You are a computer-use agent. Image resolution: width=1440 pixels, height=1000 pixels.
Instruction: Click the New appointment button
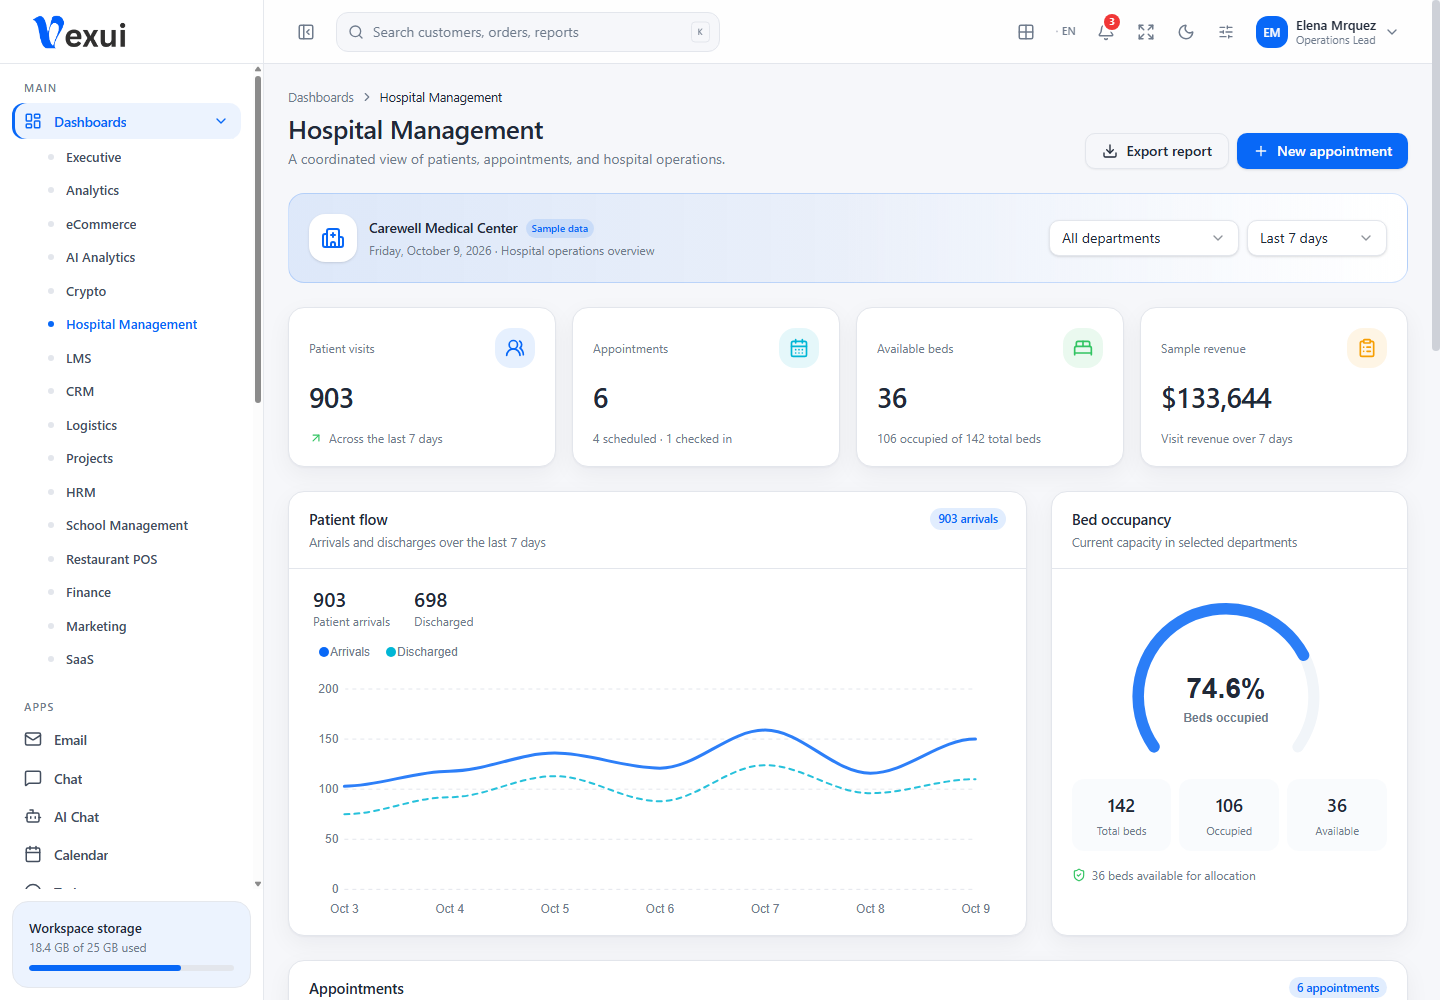pos(1322,151)
